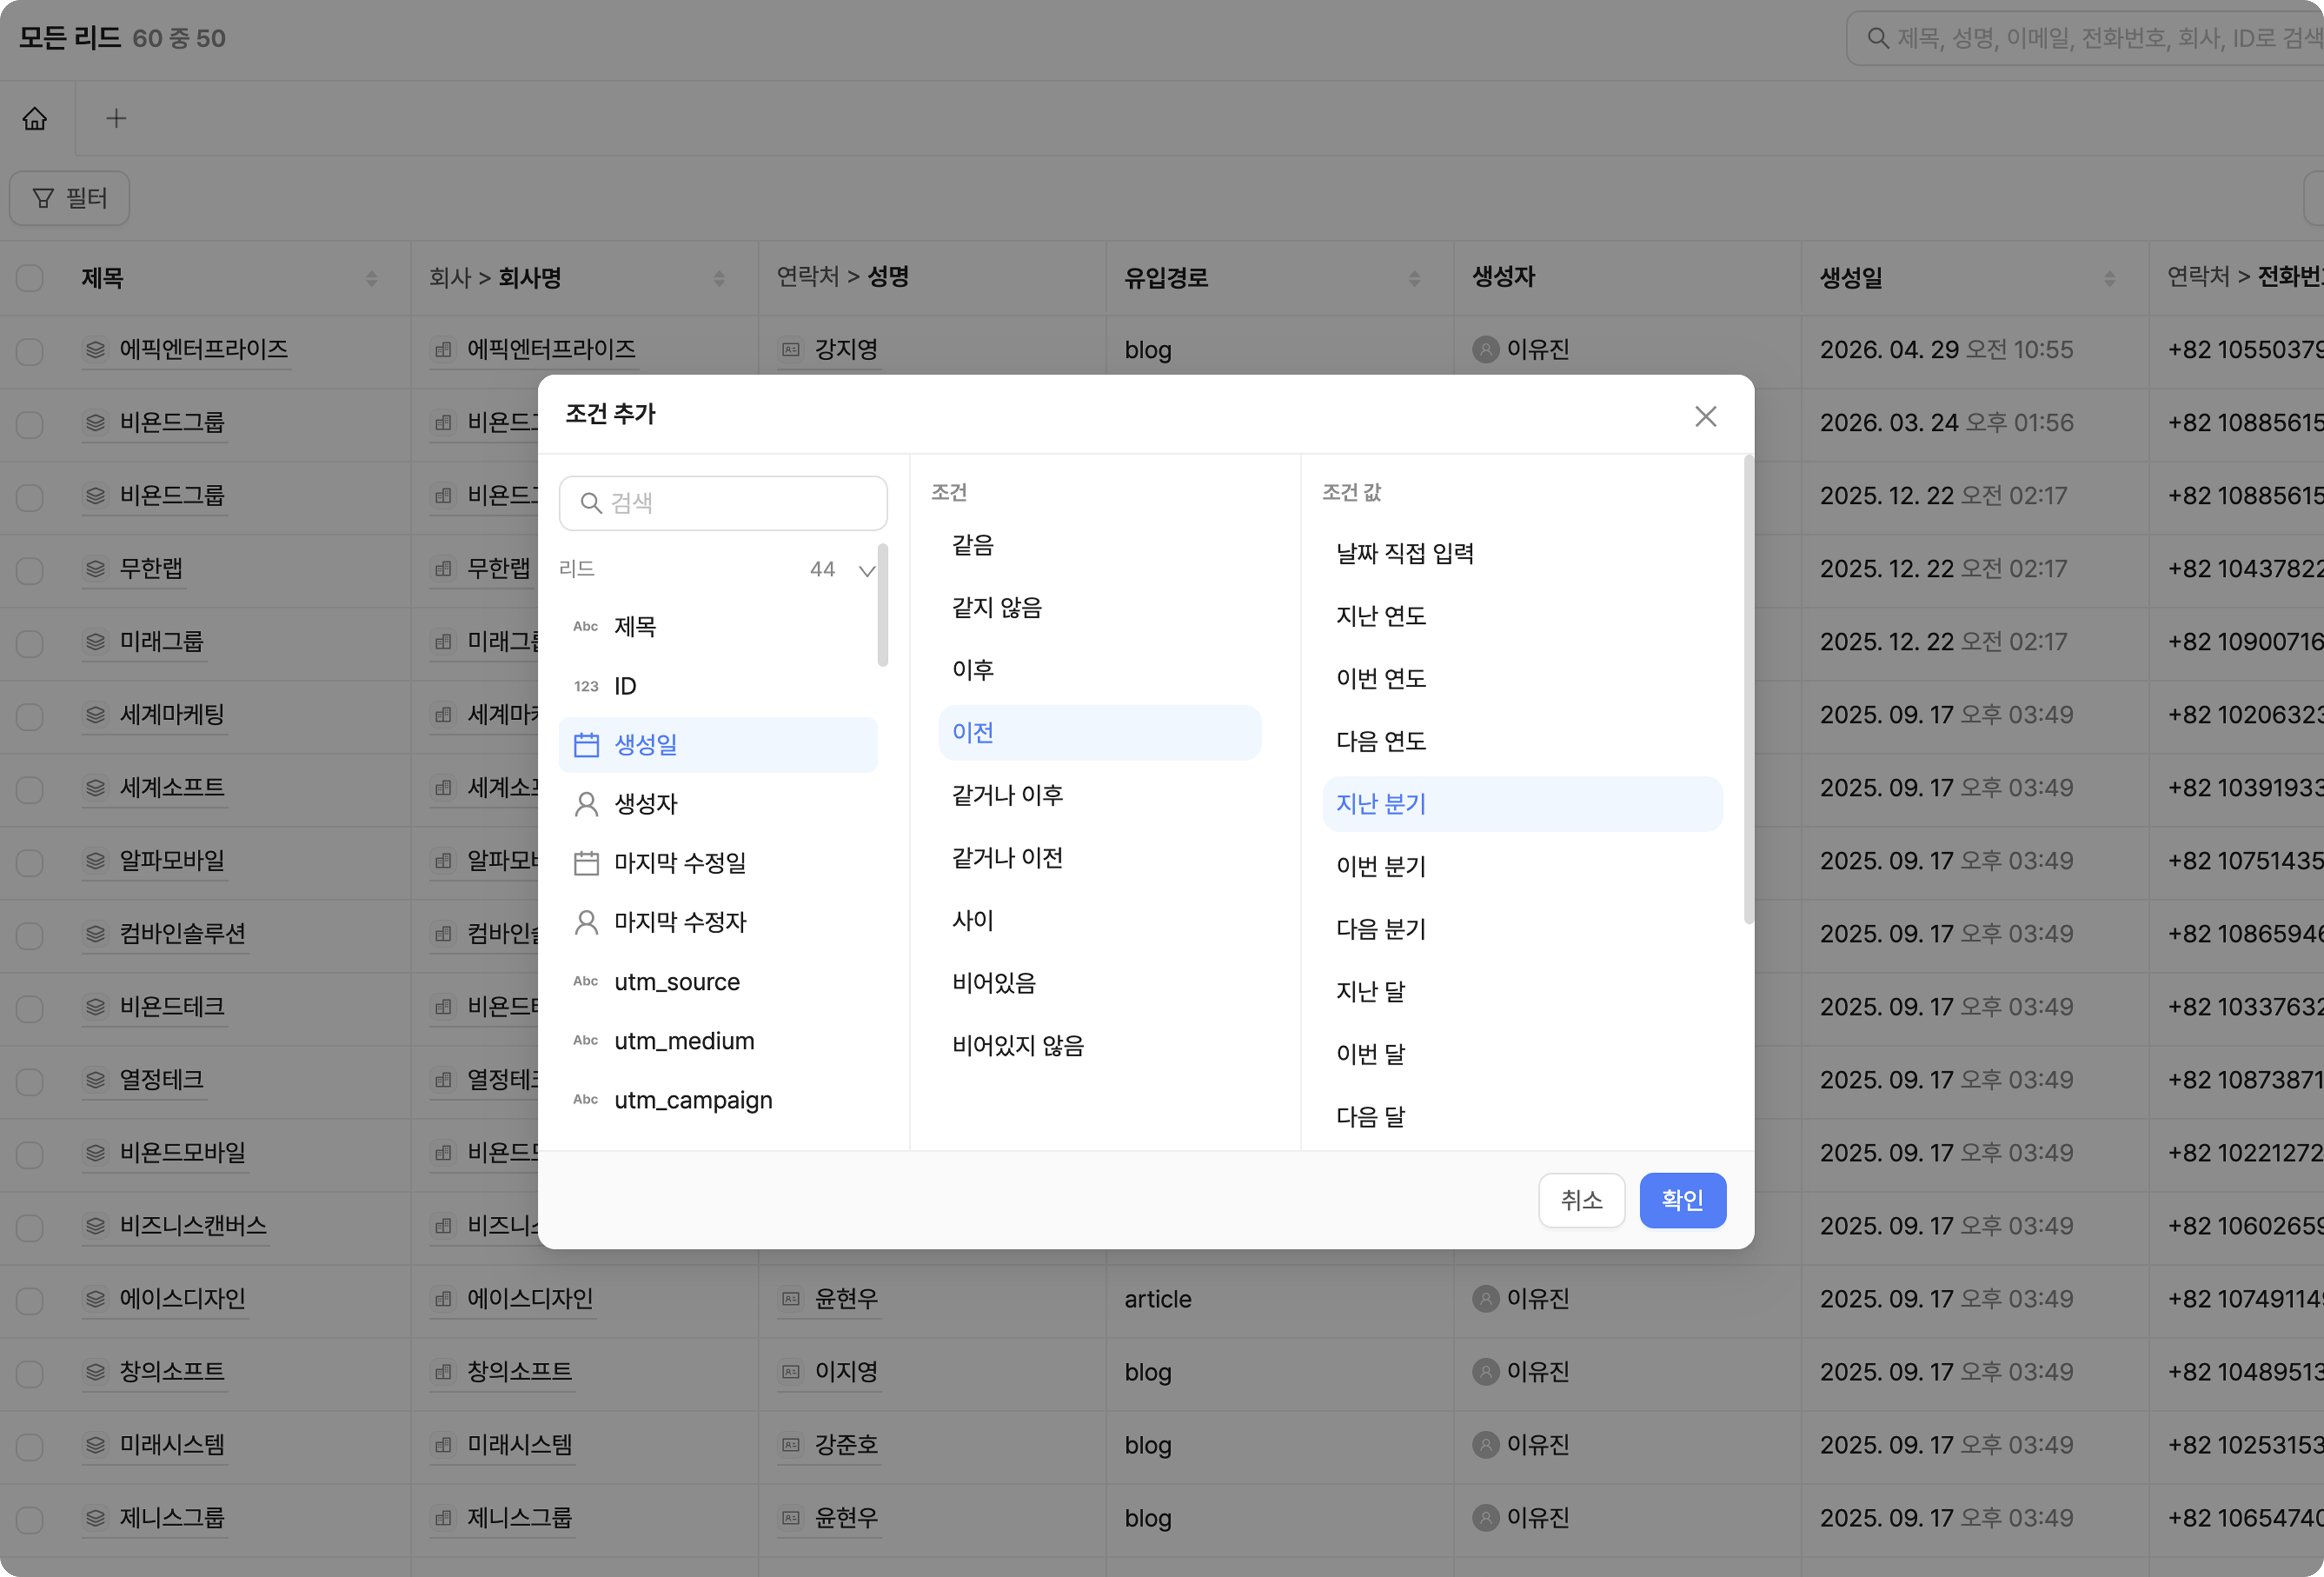Image resolution: width=2324 pixels, height=1577 pixels.
Task: Click the home icon tab
Action: pyautogui.click(x=35, y=119)
